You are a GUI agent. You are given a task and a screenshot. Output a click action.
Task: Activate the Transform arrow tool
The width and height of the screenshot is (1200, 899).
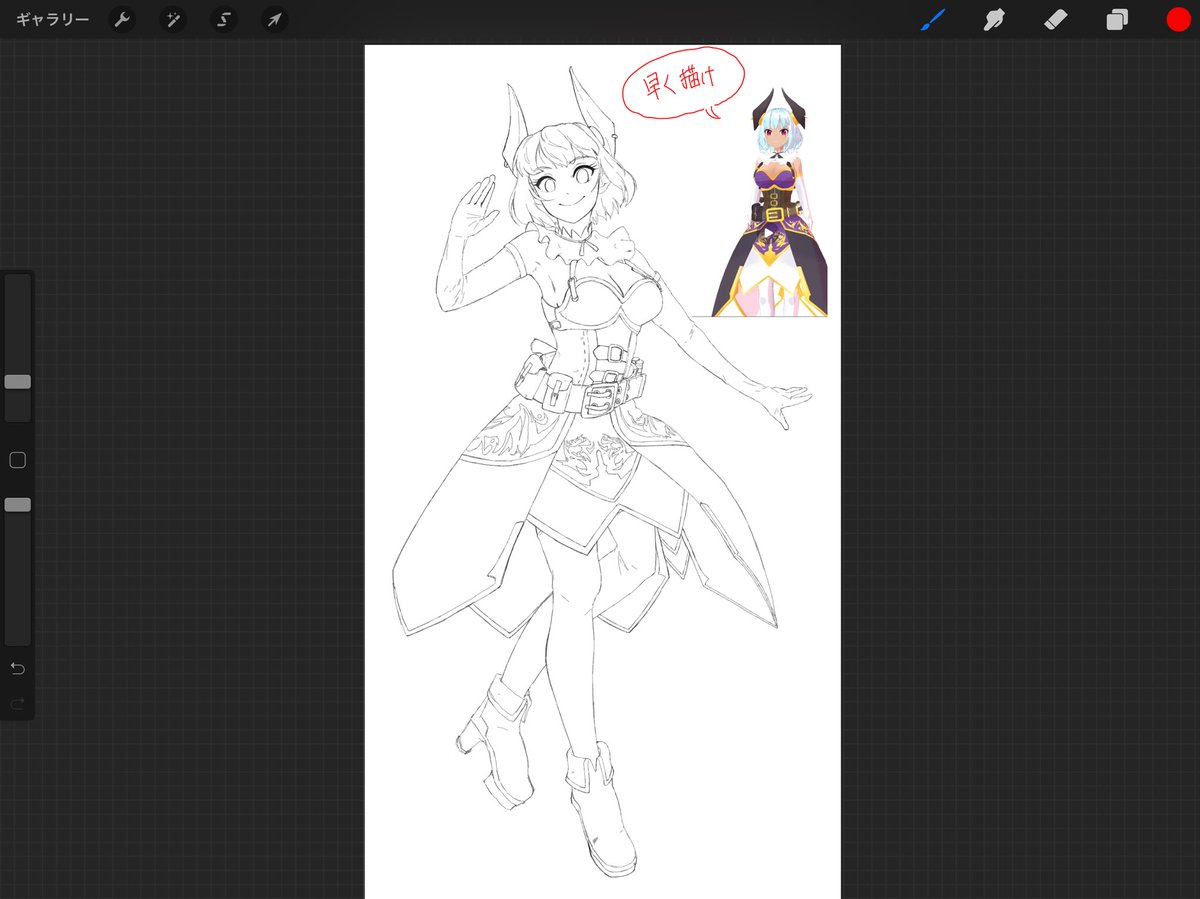coord(274,20)
